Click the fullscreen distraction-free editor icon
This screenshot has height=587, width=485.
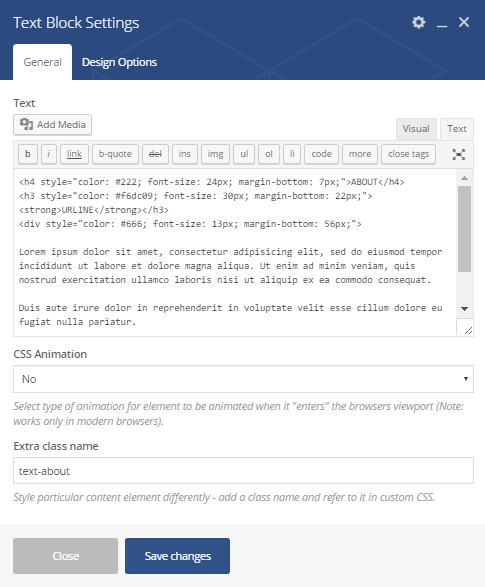(459, 154)
